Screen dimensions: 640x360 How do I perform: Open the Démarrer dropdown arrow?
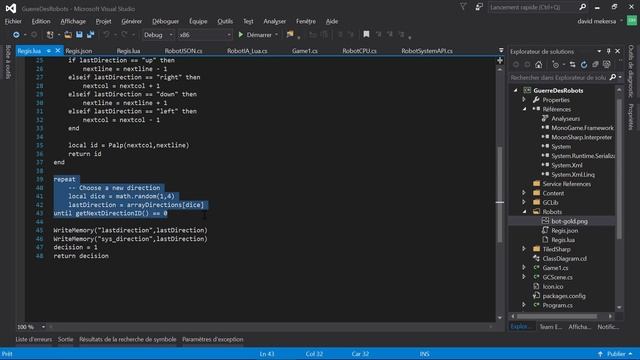pyautogui.click(x=276, y=35)
